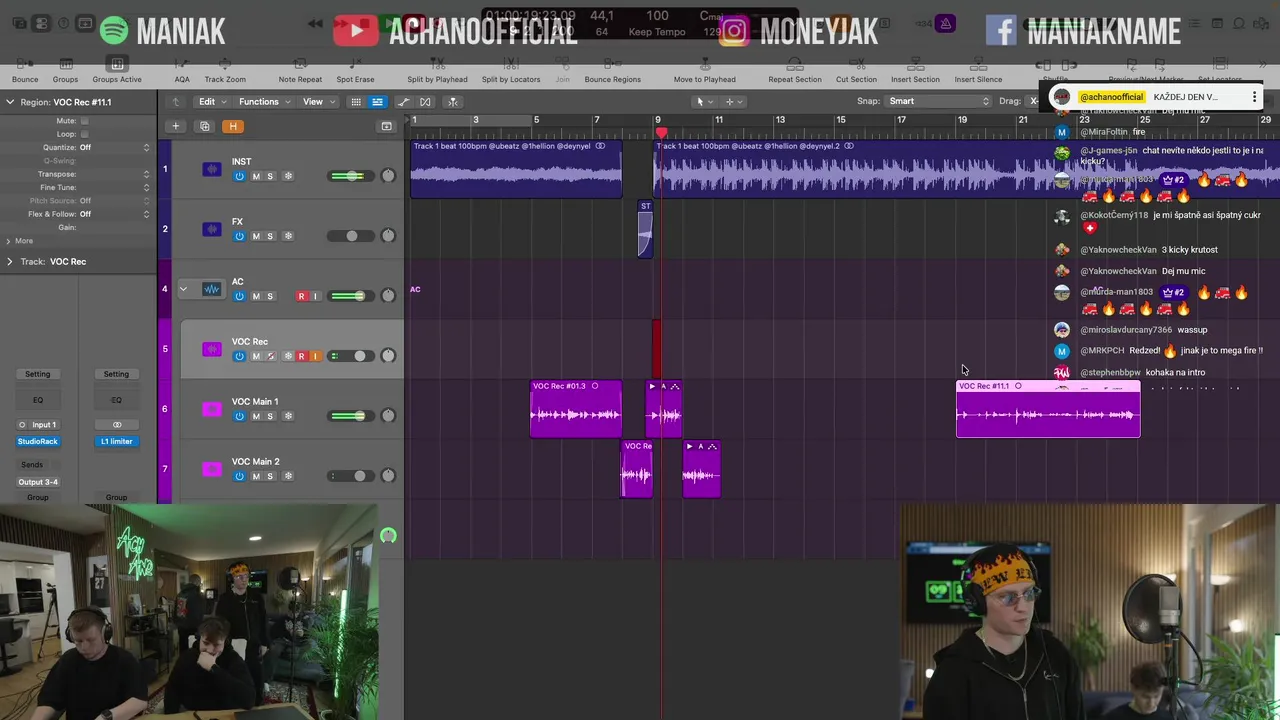Click the add new track plus button
This screenshot has height=720, width=1280.
pos(175,126)
